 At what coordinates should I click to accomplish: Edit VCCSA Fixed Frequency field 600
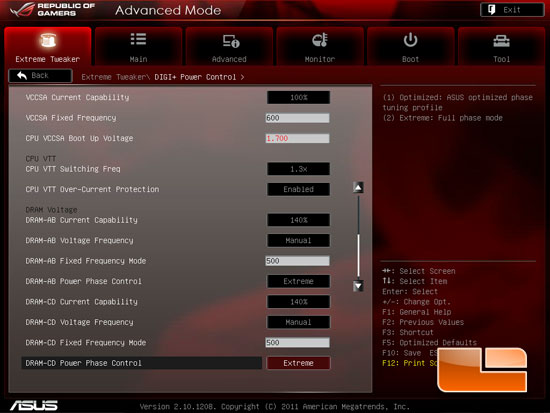[297, 118]
